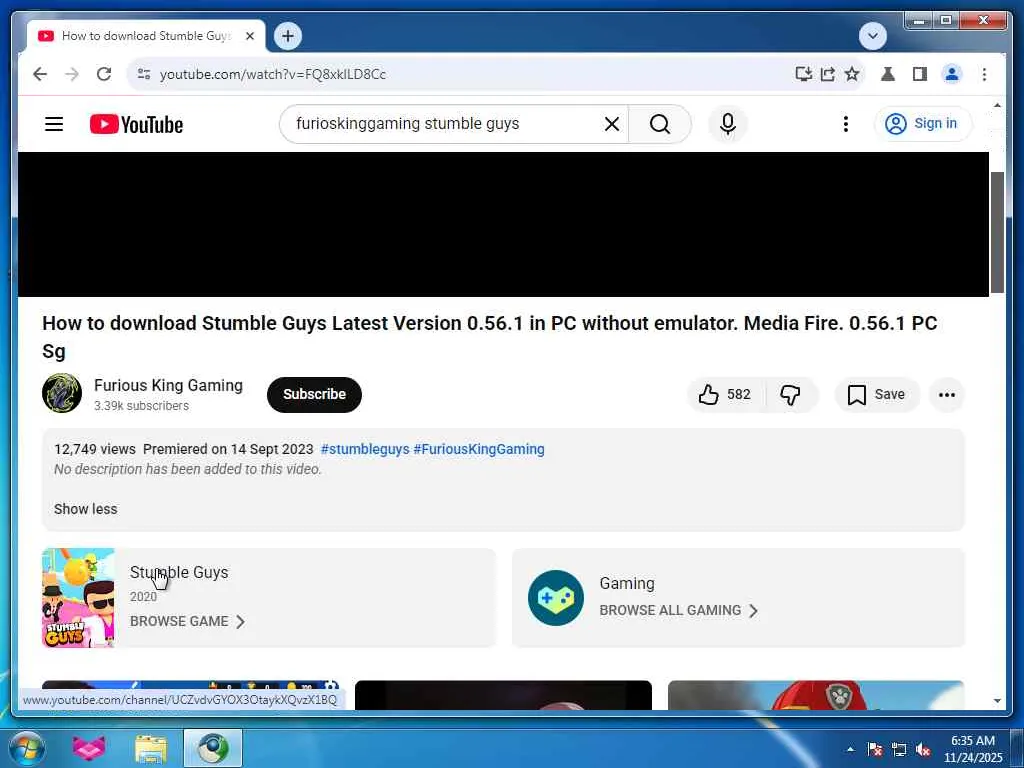
Task: Open first related video thumbnail
Action: click(x=190, y=694)
